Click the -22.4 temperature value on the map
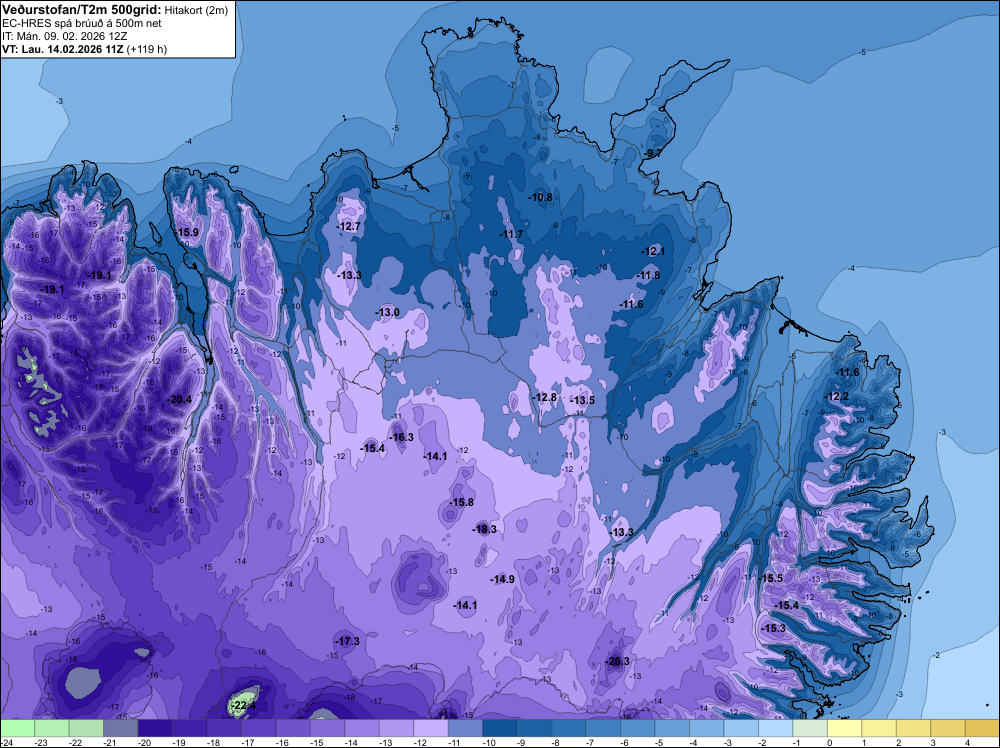 coord(243,705)
